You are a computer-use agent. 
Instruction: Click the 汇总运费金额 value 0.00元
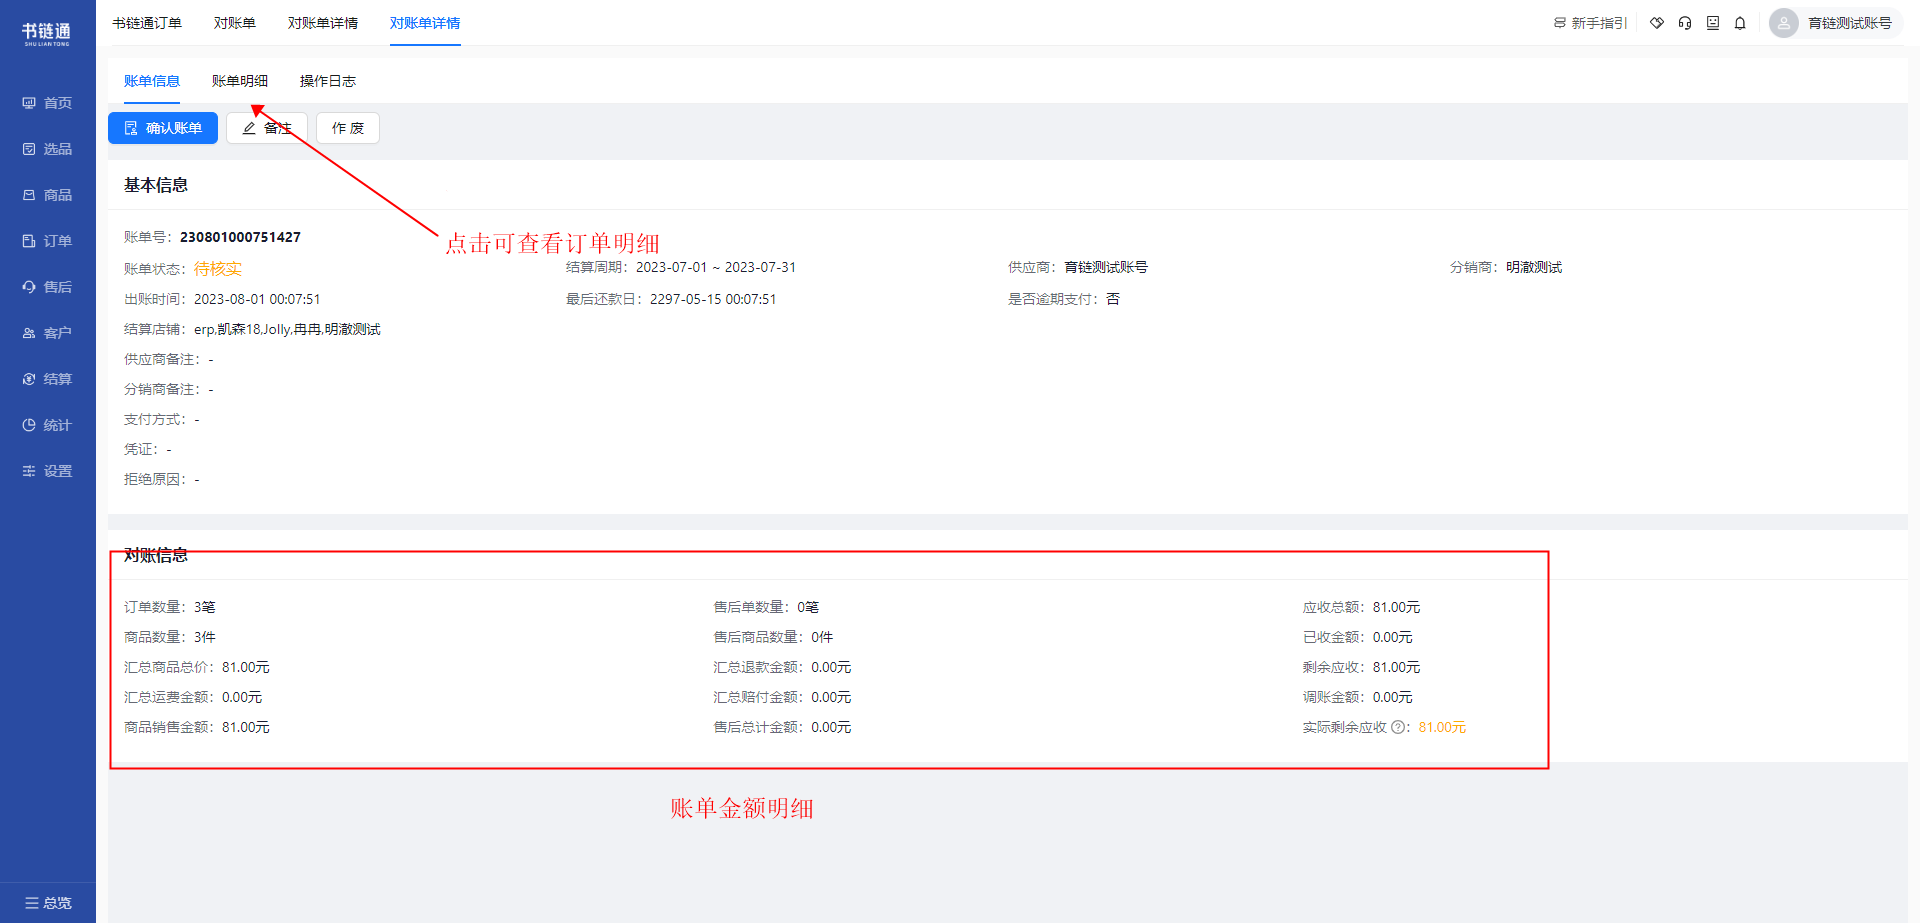(x=242, y=697)
